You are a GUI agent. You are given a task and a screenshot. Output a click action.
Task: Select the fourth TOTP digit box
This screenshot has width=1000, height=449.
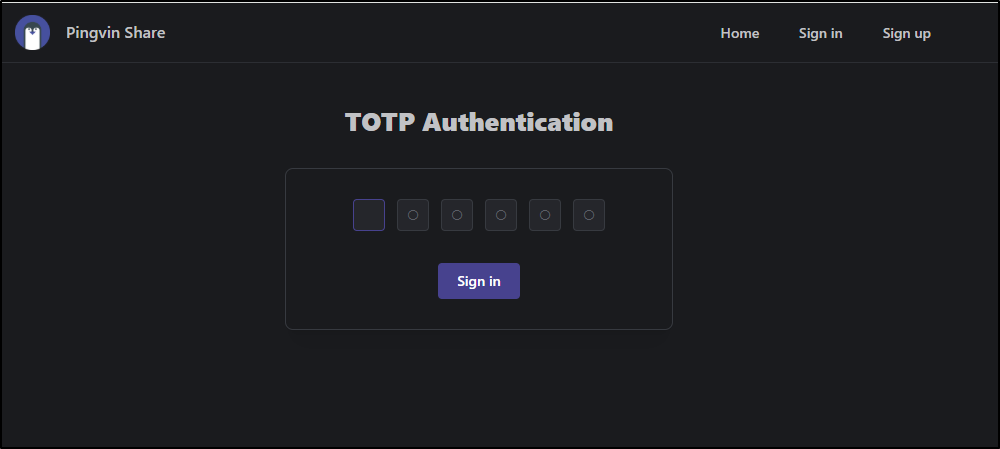[x=501, y=215]
